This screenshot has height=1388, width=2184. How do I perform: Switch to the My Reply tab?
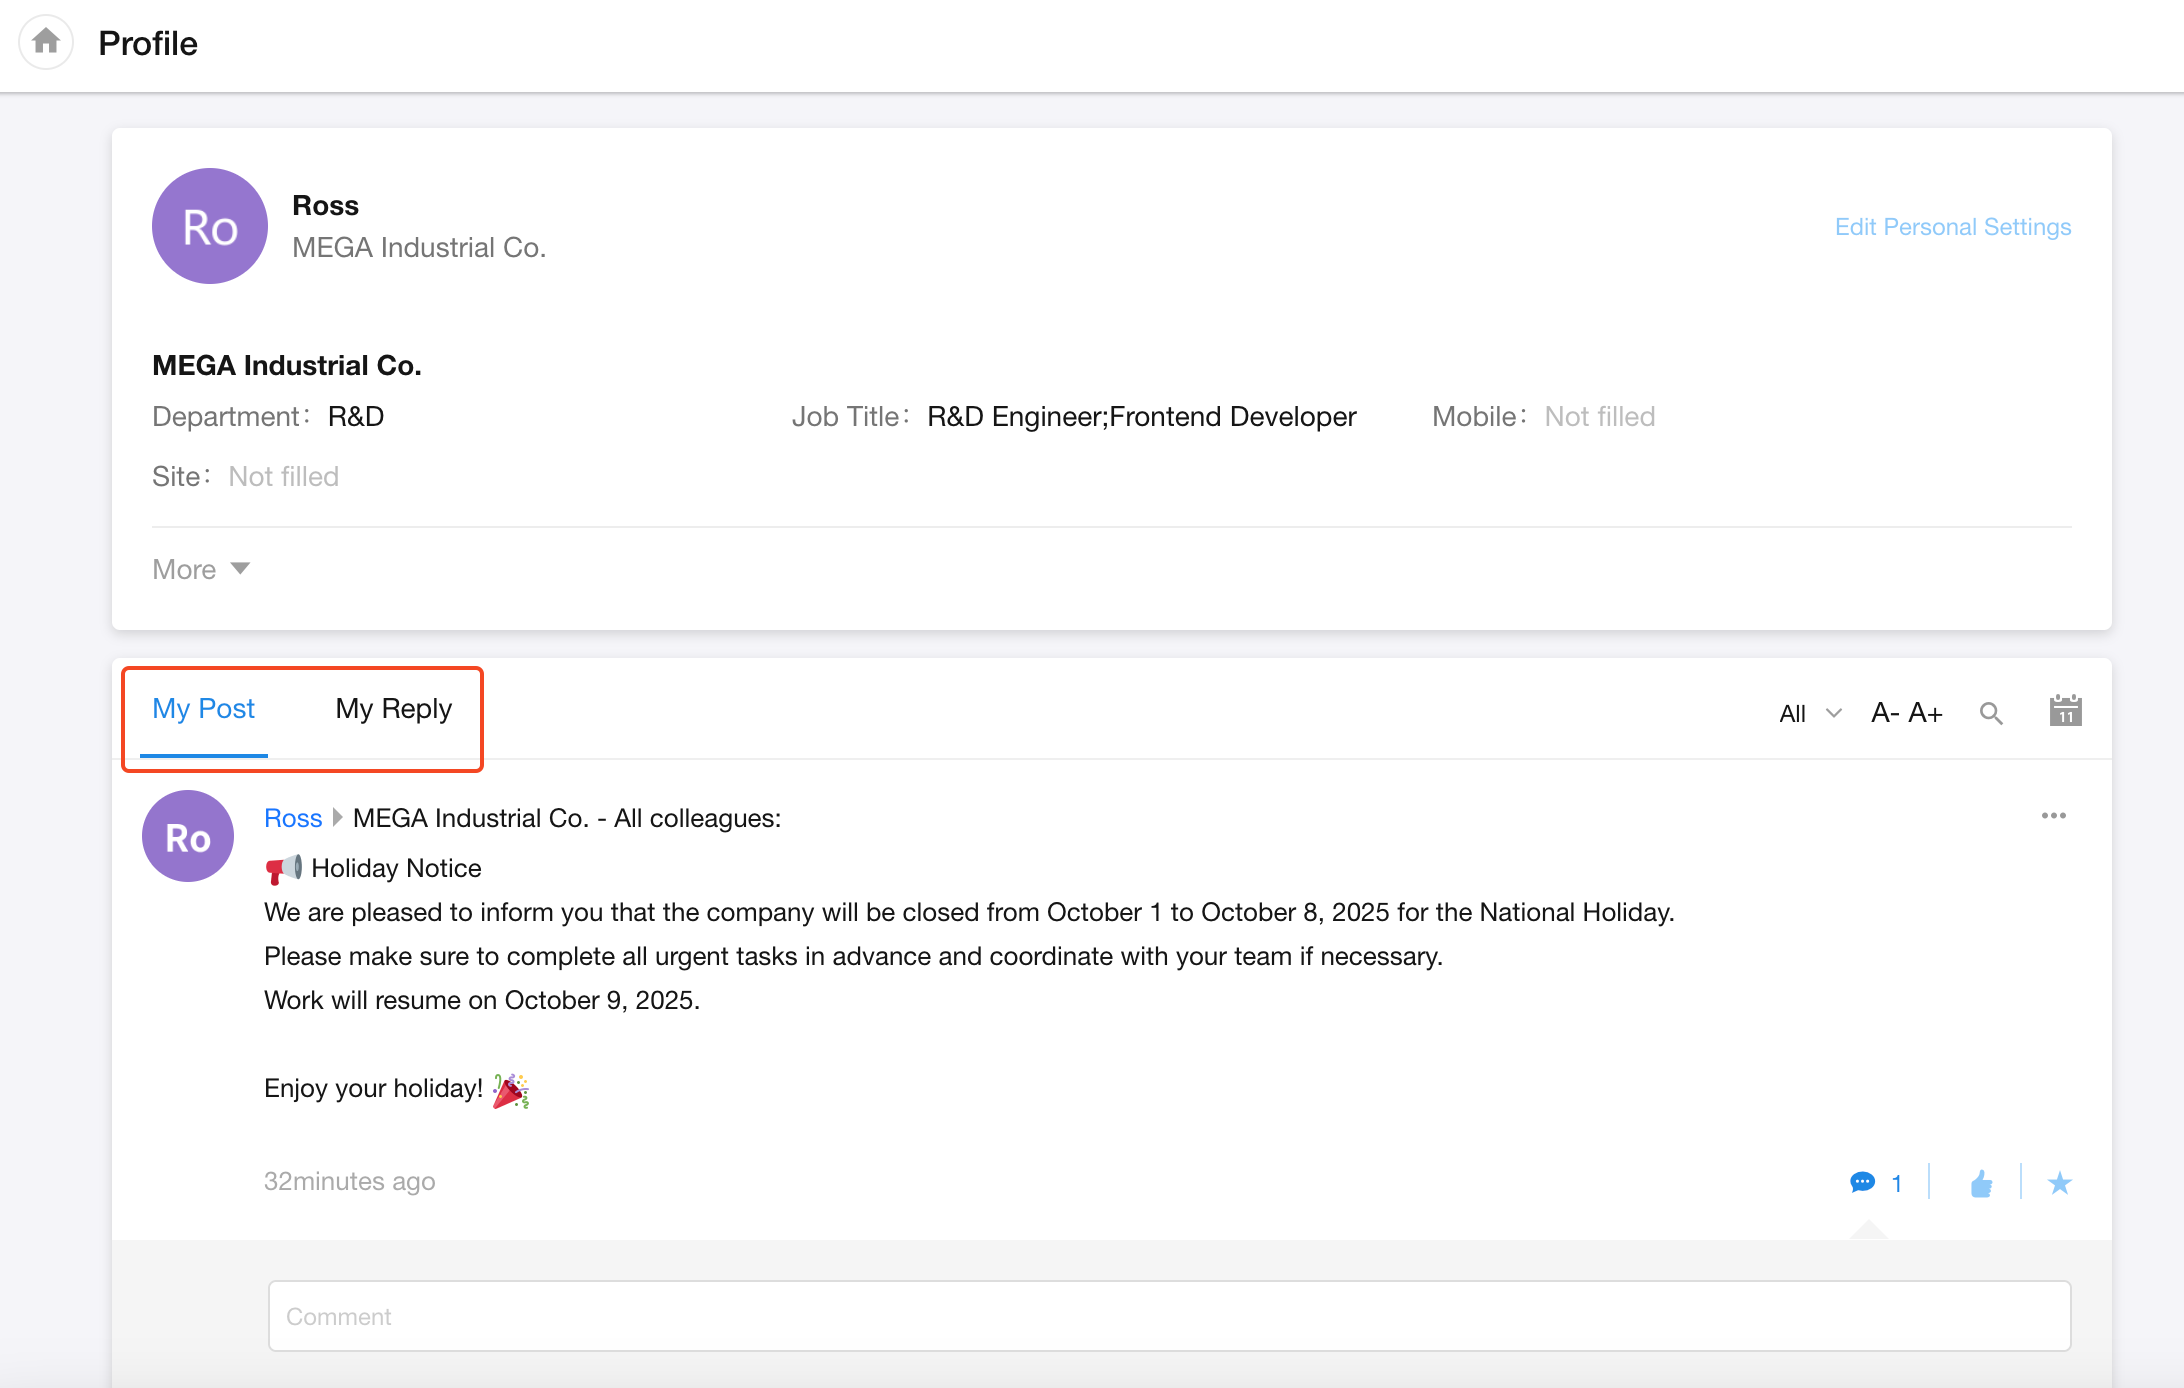pyautogui.click(x=393, y=709)
